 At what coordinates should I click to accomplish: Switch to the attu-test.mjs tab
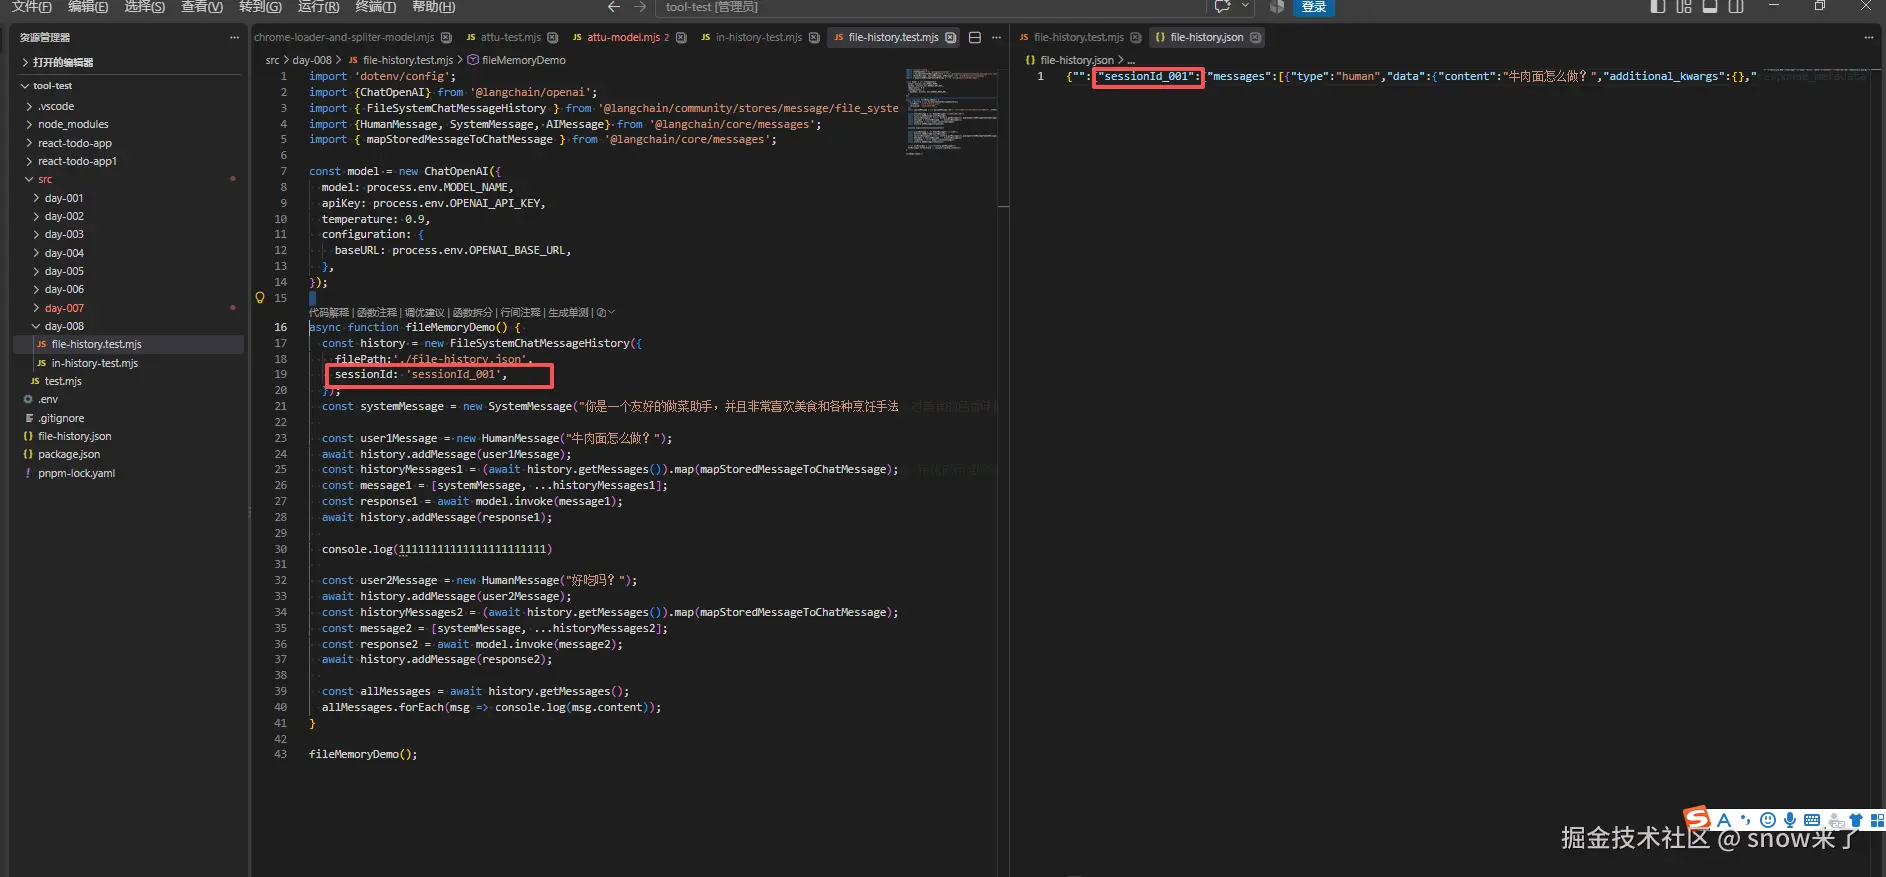[x=510, y=37]
